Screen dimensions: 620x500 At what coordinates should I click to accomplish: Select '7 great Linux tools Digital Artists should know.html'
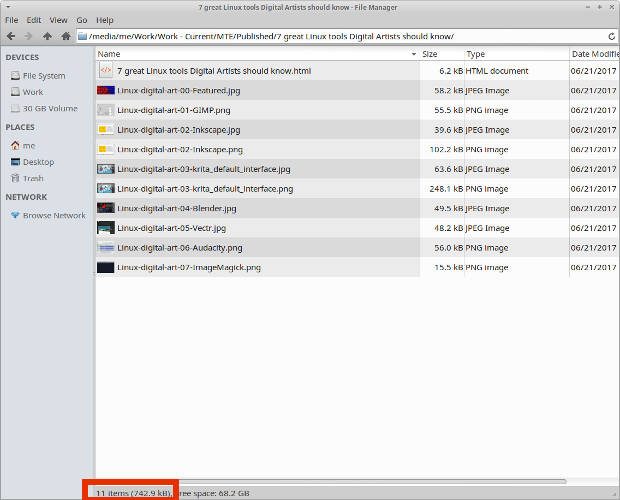click(214, 71)
